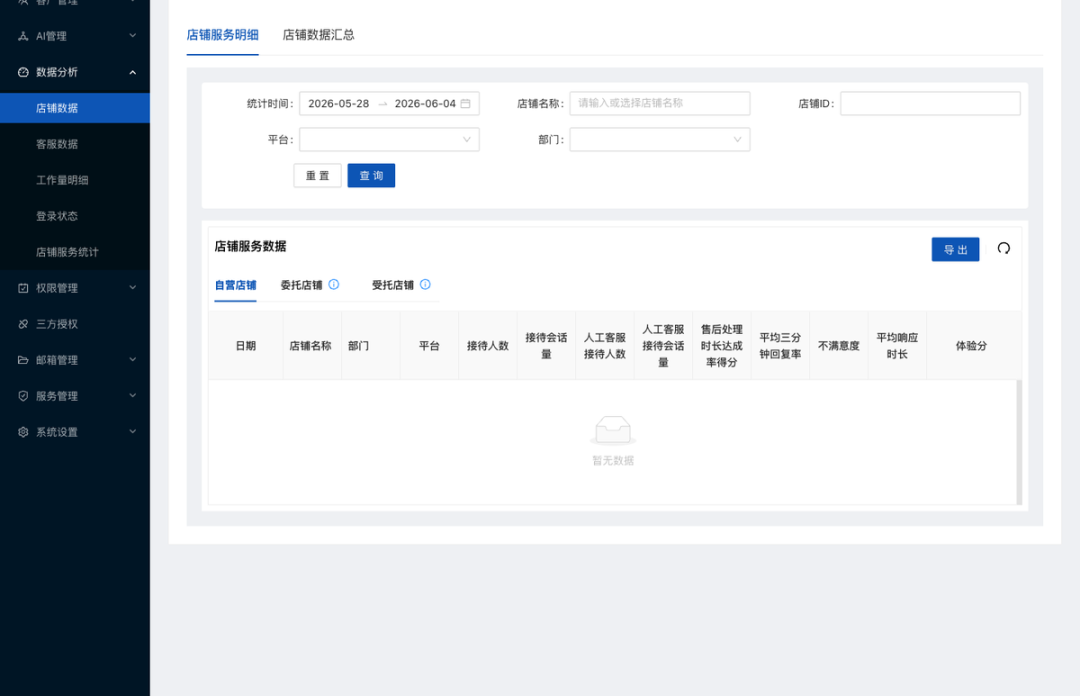
Task: Select the 委托店铺 tab
Action: point(301,285)
